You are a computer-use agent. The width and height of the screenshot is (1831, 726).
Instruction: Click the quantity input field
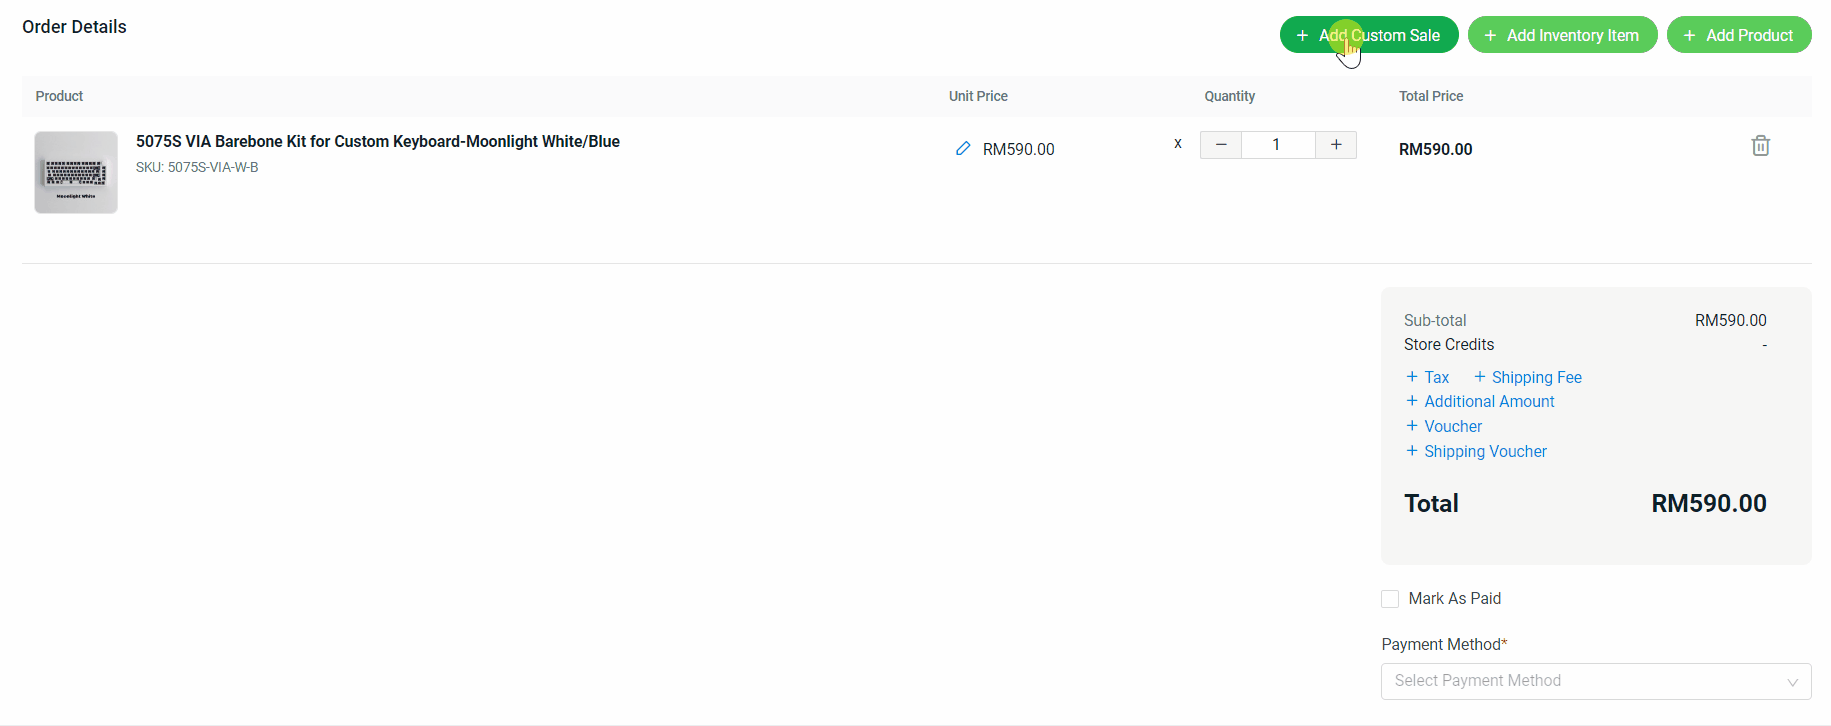click(1277, 145)
